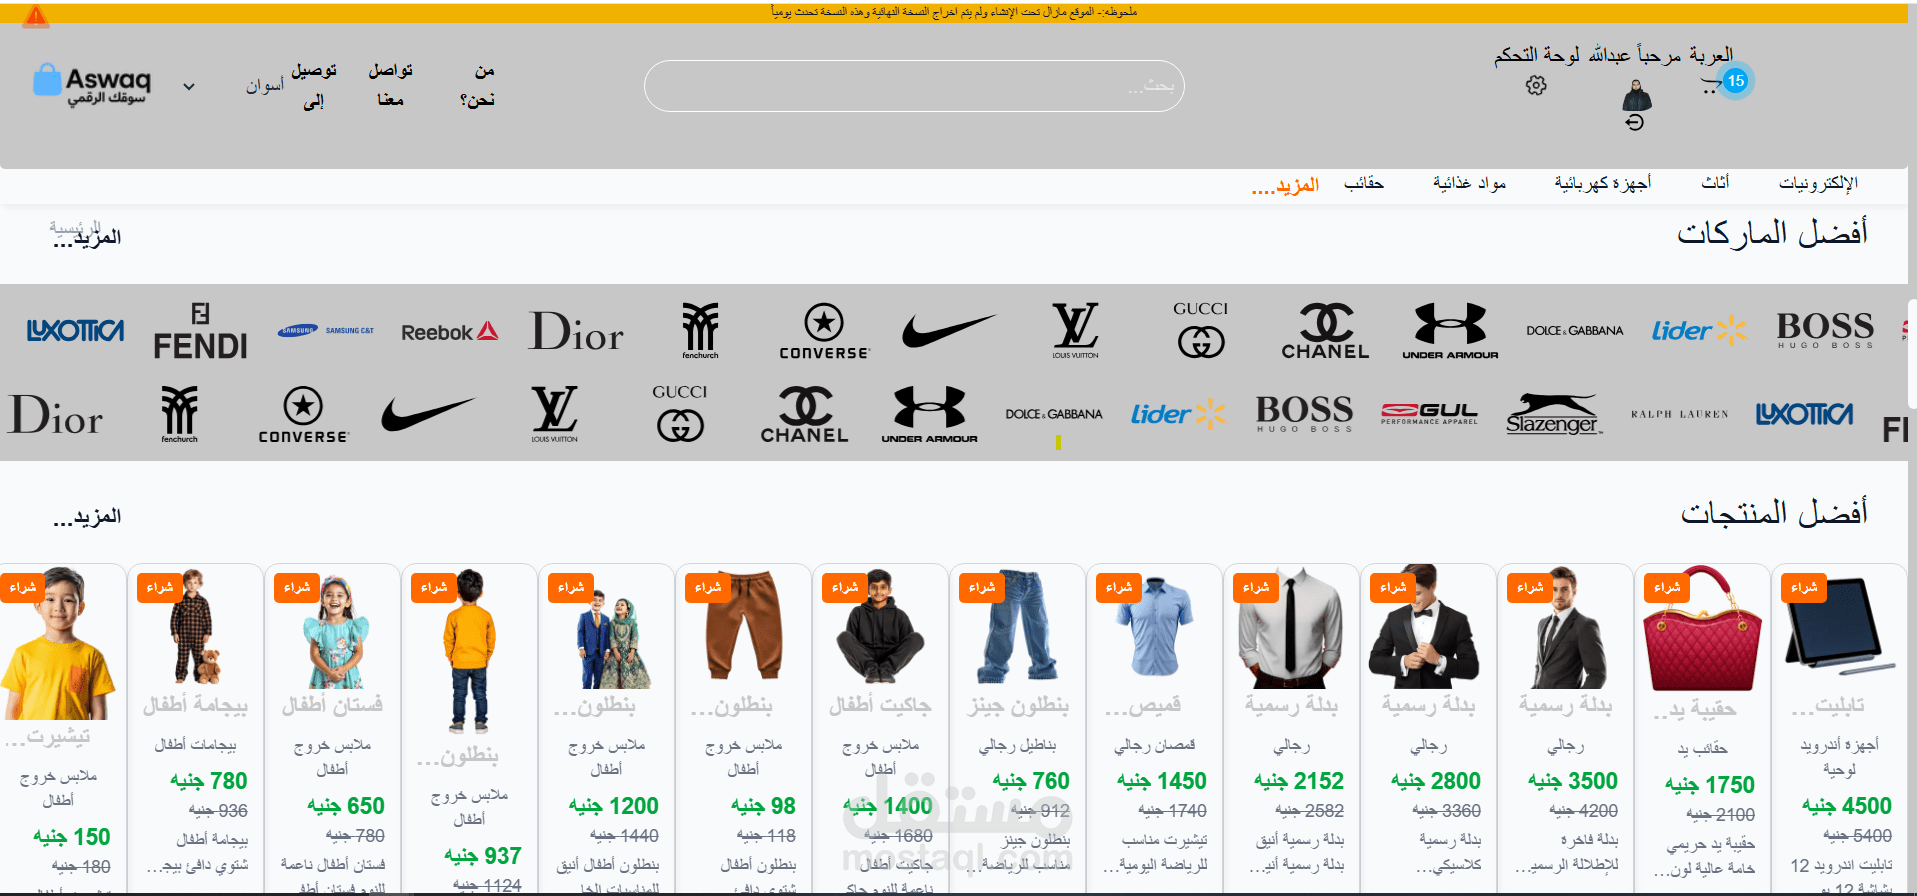
Task: Open the Reebok brand logo
Action: coord(449,332)
